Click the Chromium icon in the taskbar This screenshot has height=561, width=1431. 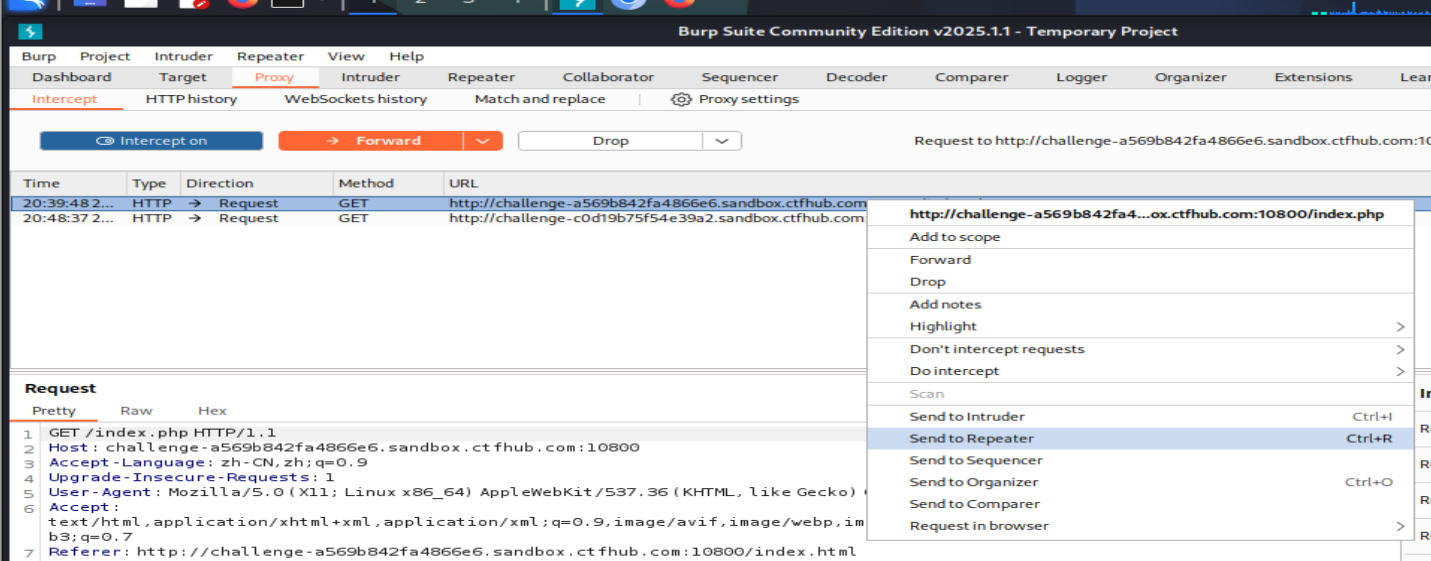click(628, 3)
